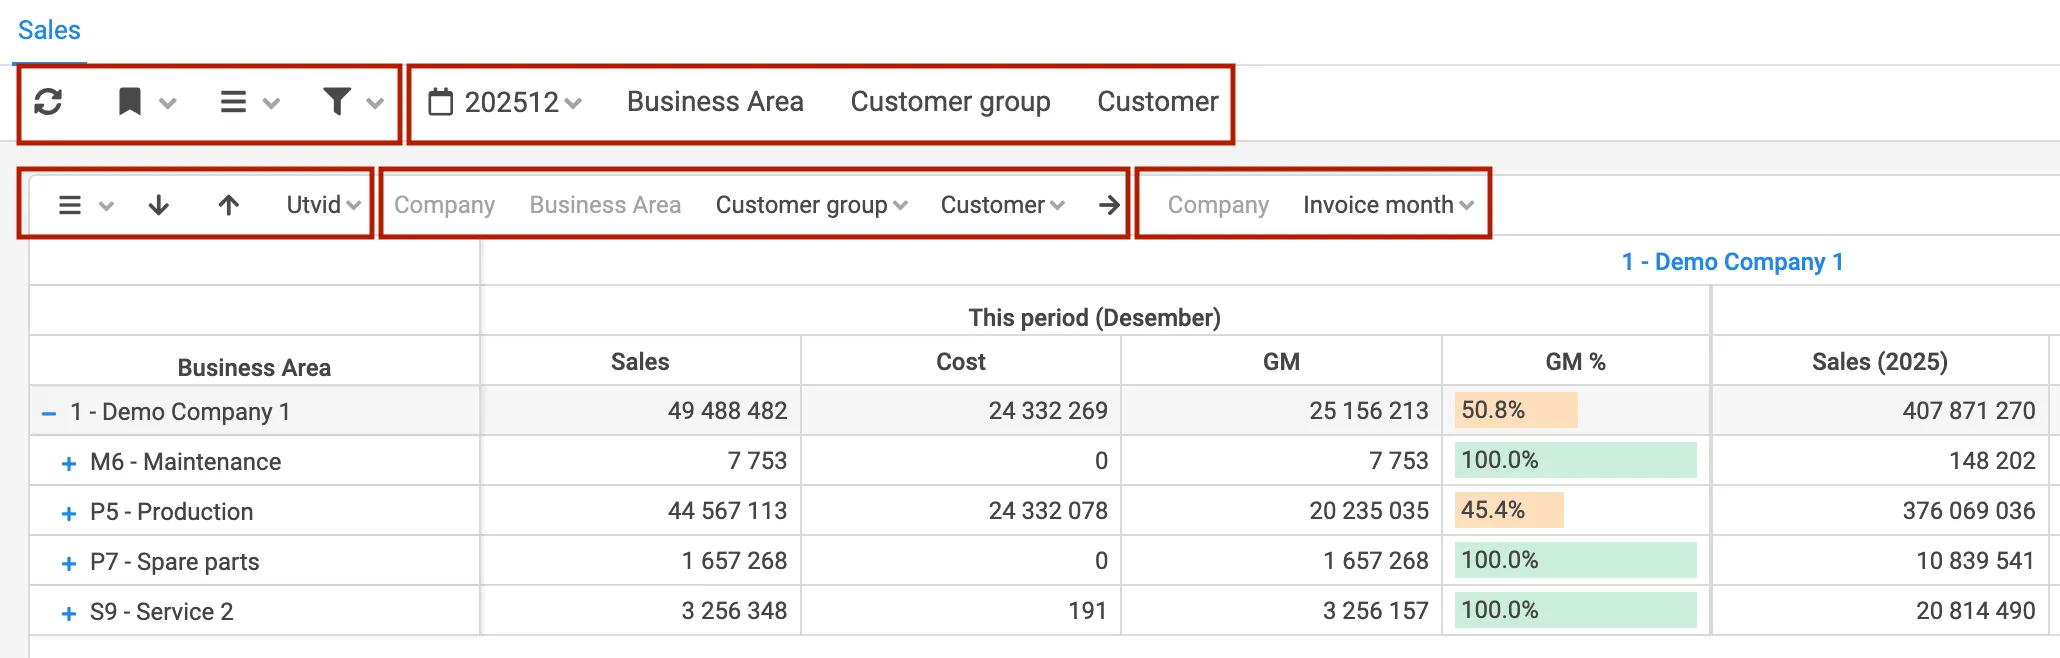Viewport: 2060px width, 658px height.
Task: Click the refresh icon in the top toolbar
Action: 48,102
